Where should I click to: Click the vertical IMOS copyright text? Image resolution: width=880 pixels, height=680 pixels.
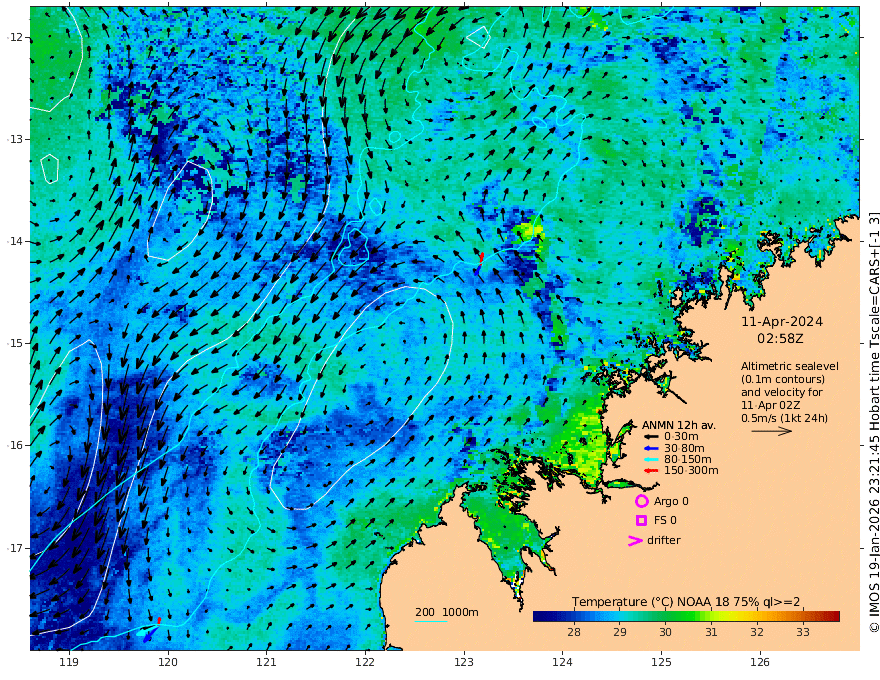coord(873,422)
